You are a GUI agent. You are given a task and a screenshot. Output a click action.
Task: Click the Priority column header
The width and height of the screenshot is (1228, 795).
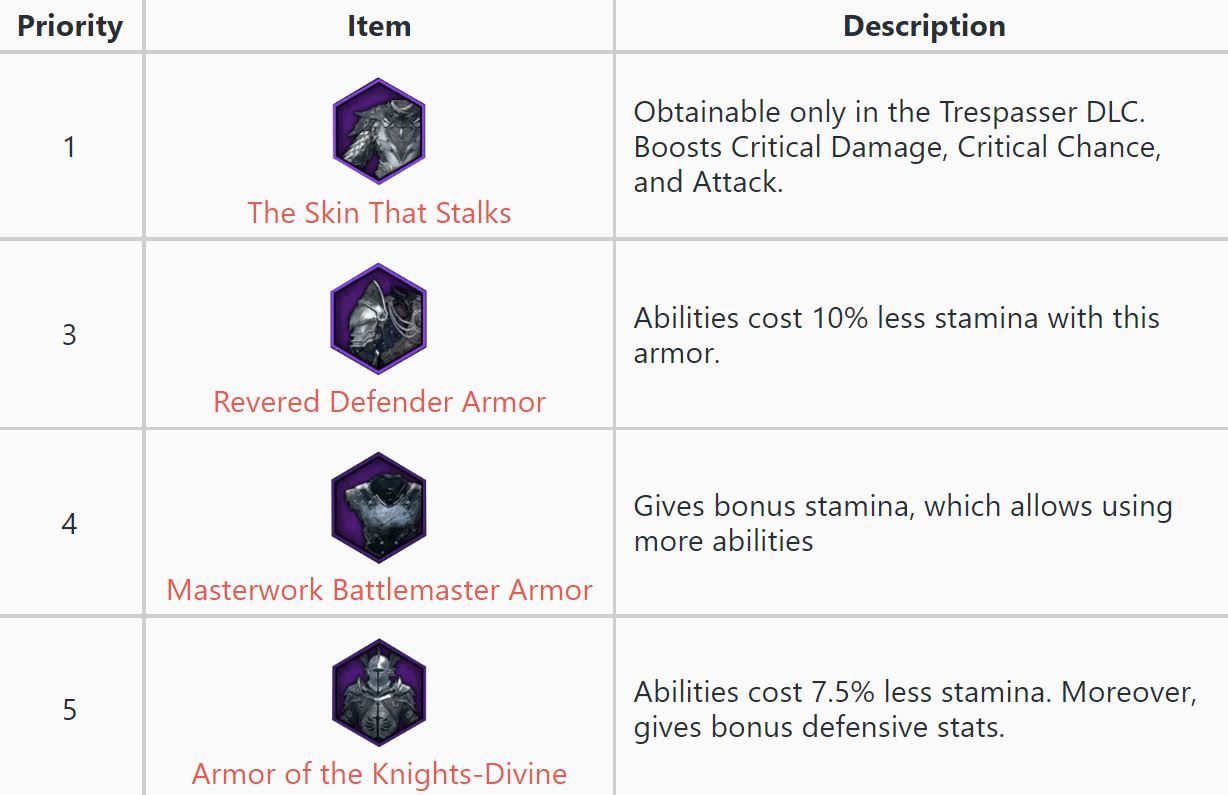pos(70,26)
